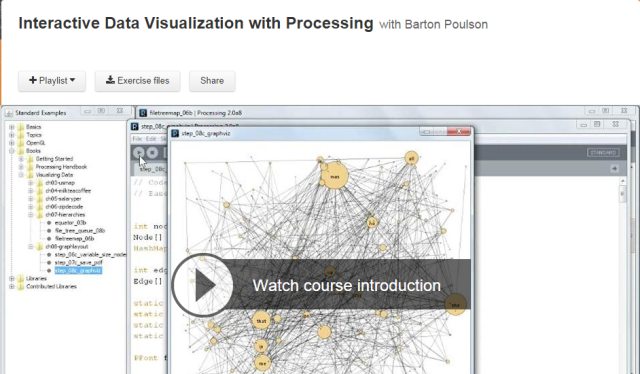Image resolution: width=640 pixels, height=374 pixels.
Task: Select filetreemap_06b example
Action: [74, 238]
